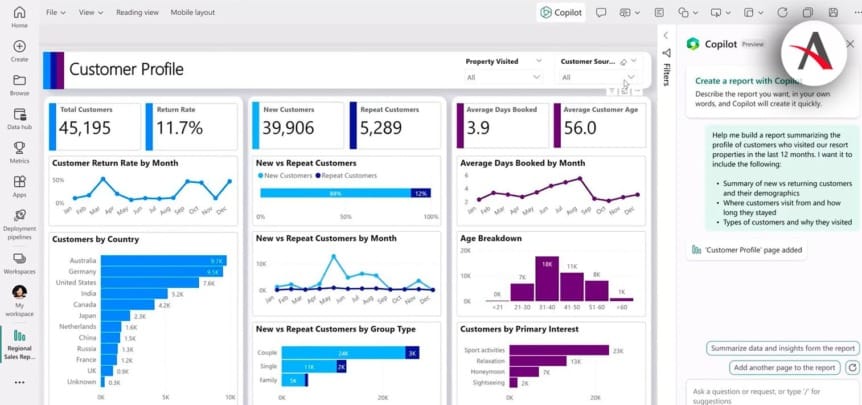Toggle the Copilot pane button in toolbar
This screenshot has width=862, height=405.
pyautogui.click(x=561, y=13)
